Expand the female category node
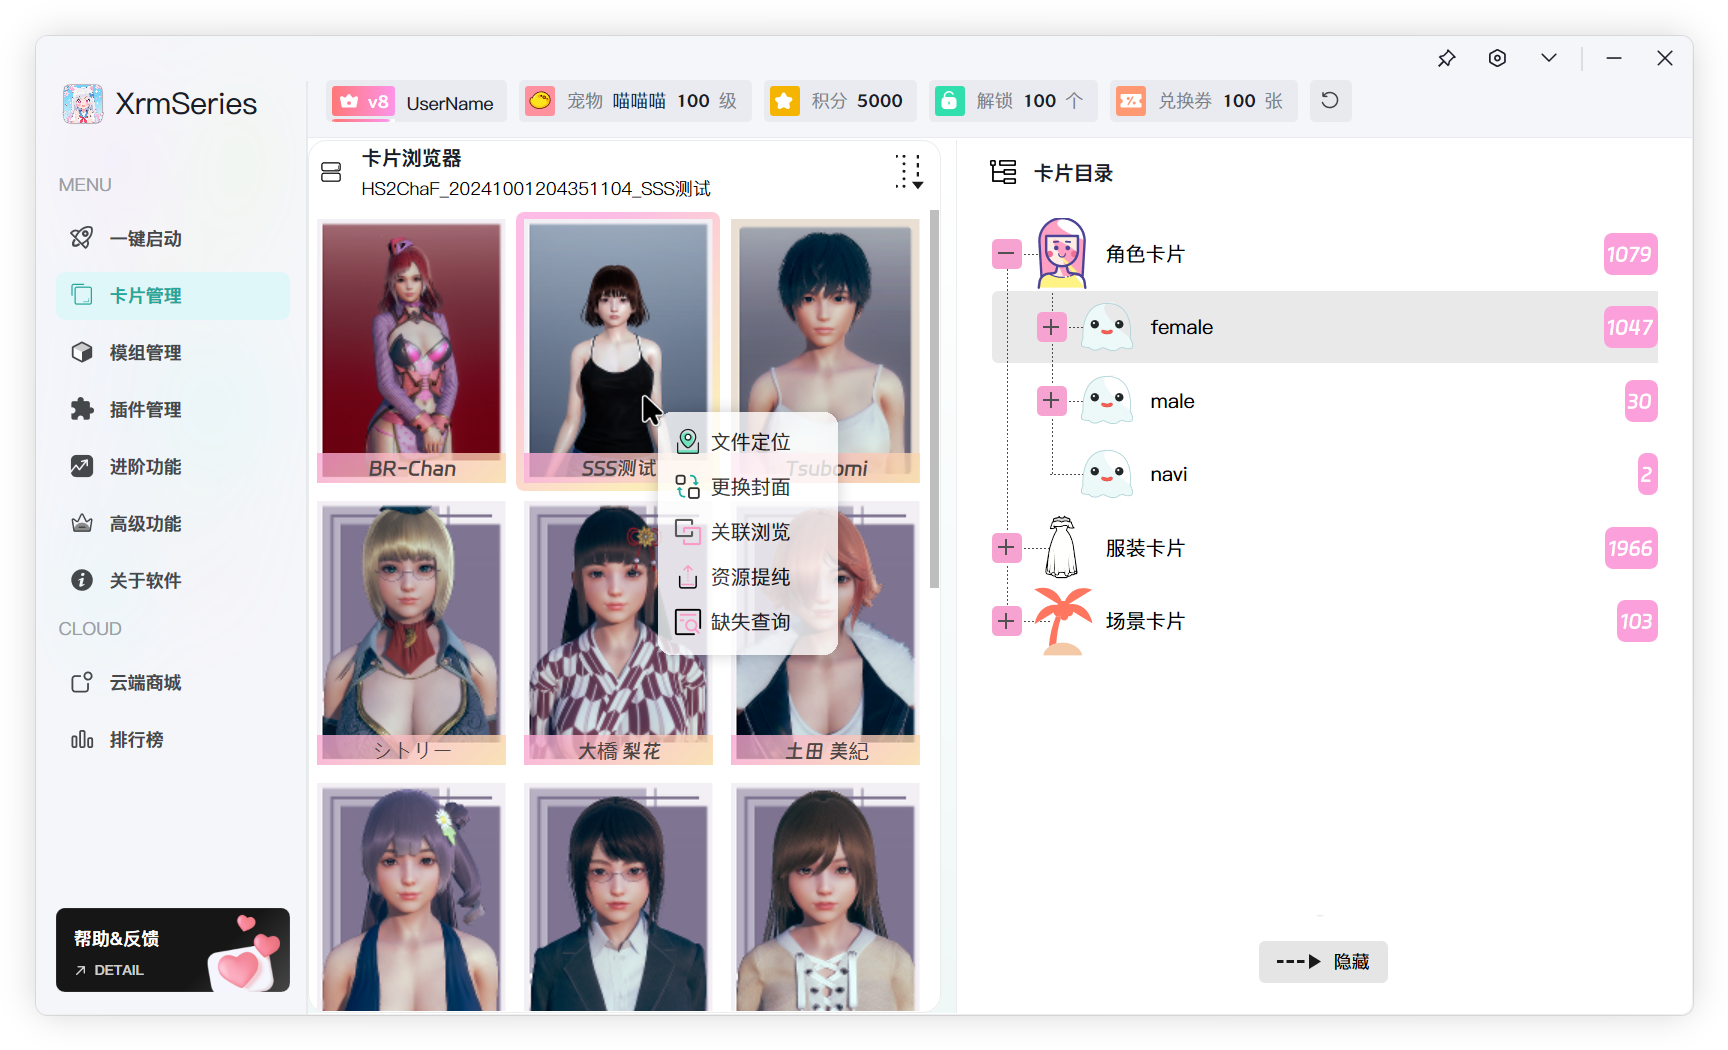 point(1051,327)
